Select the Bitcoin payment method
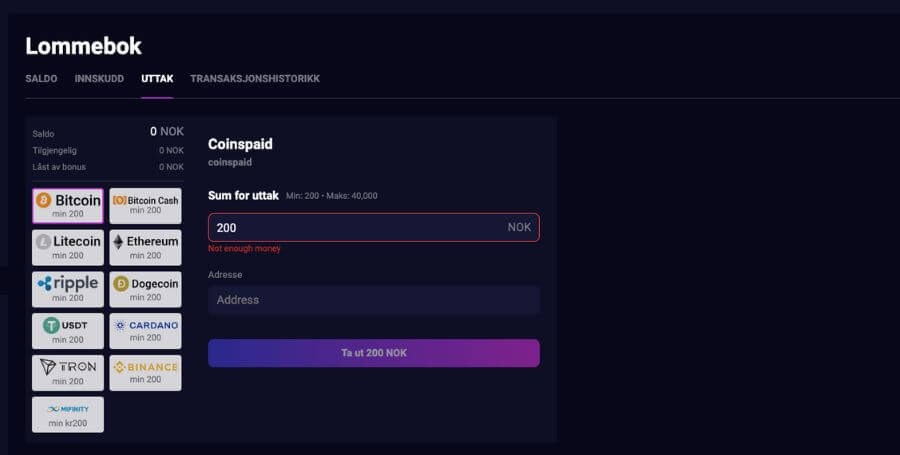The height and width of the screenshot is (455, 900). click(68, 205)
